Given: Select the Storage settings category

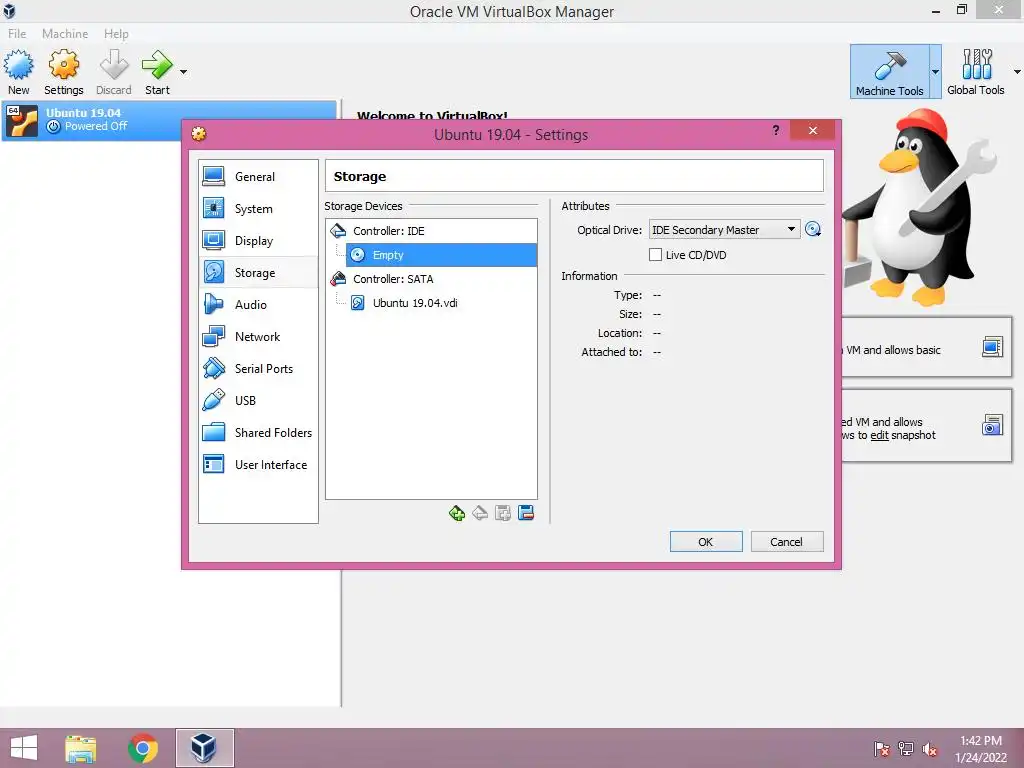Looking at the screenshot, I should click(258, 272).
